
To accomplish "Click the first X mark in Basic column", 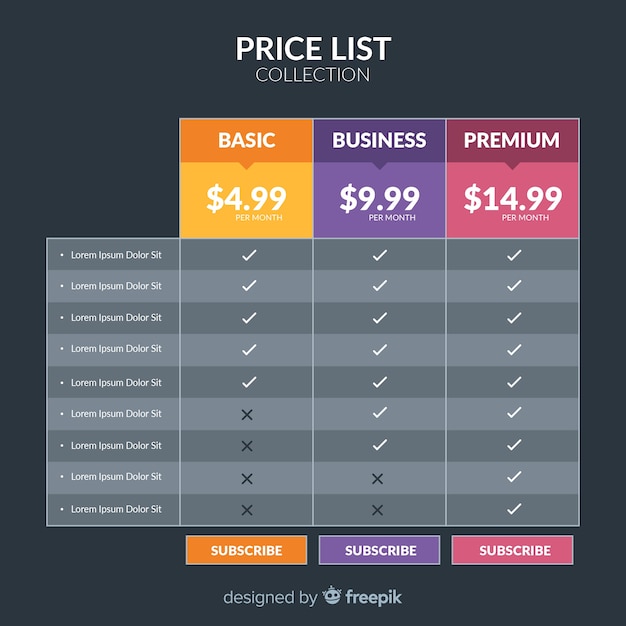I will pyautogui.click(x=247, y=415).
